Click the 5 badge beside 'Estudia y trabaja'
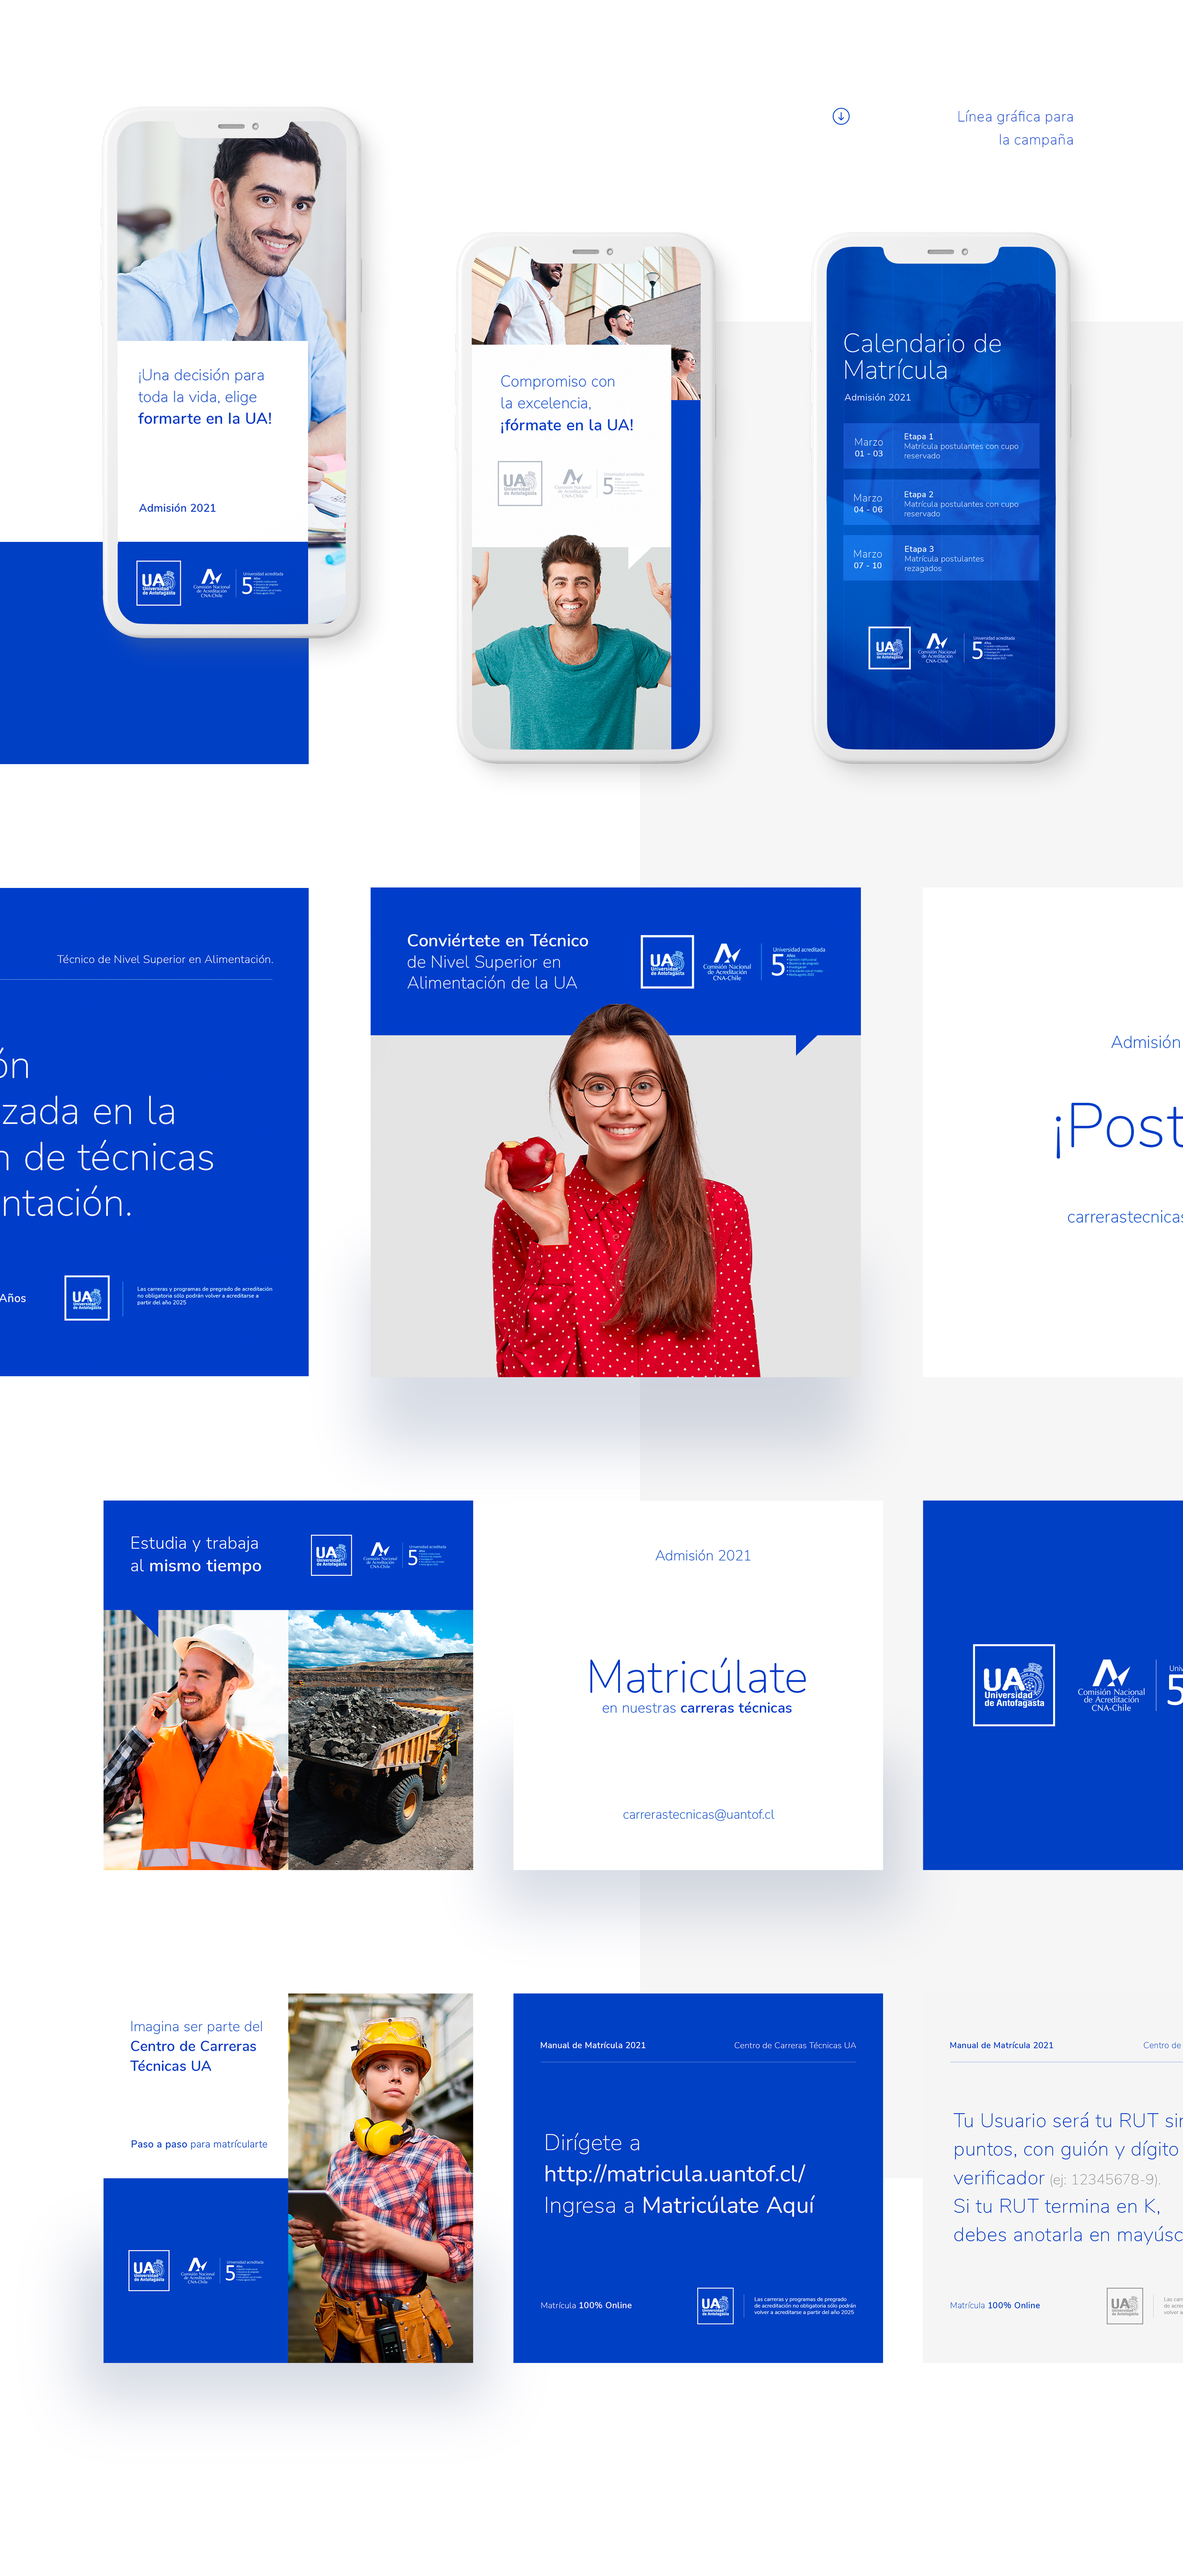 tap(426, 1556)
